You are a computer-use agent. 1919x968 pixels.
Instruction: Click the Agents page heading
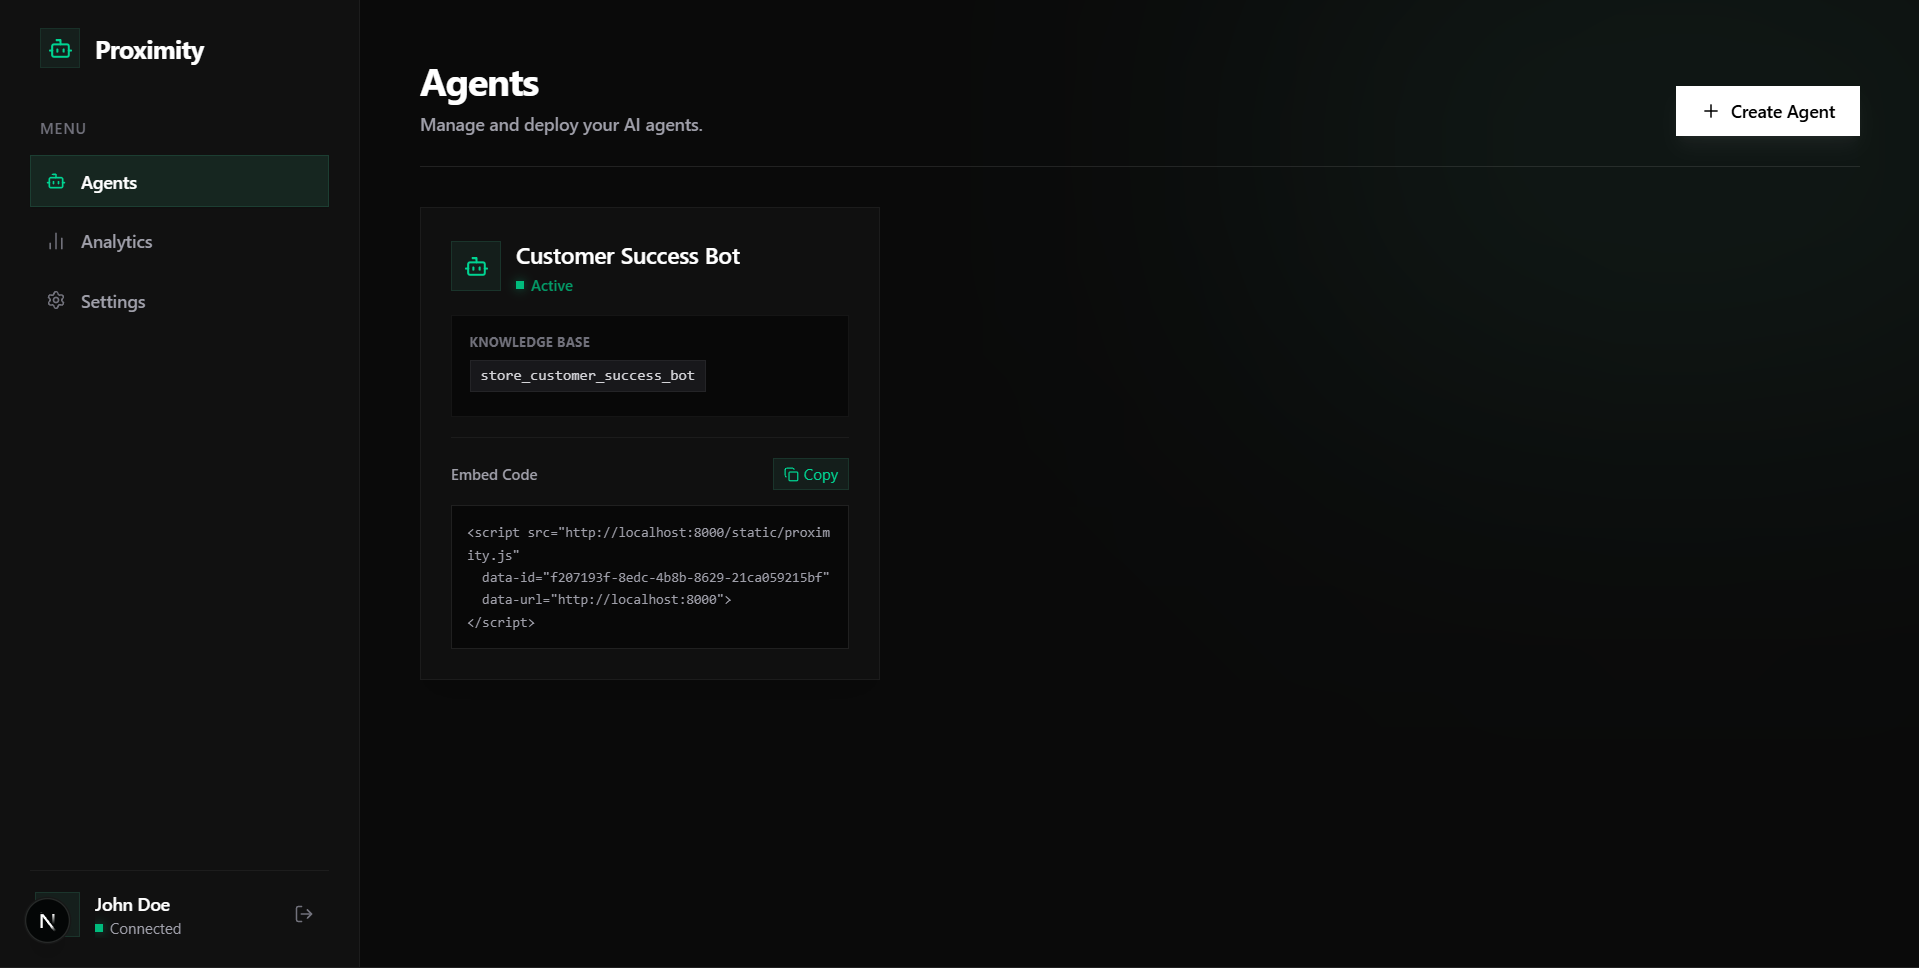[x=479, y=84]
